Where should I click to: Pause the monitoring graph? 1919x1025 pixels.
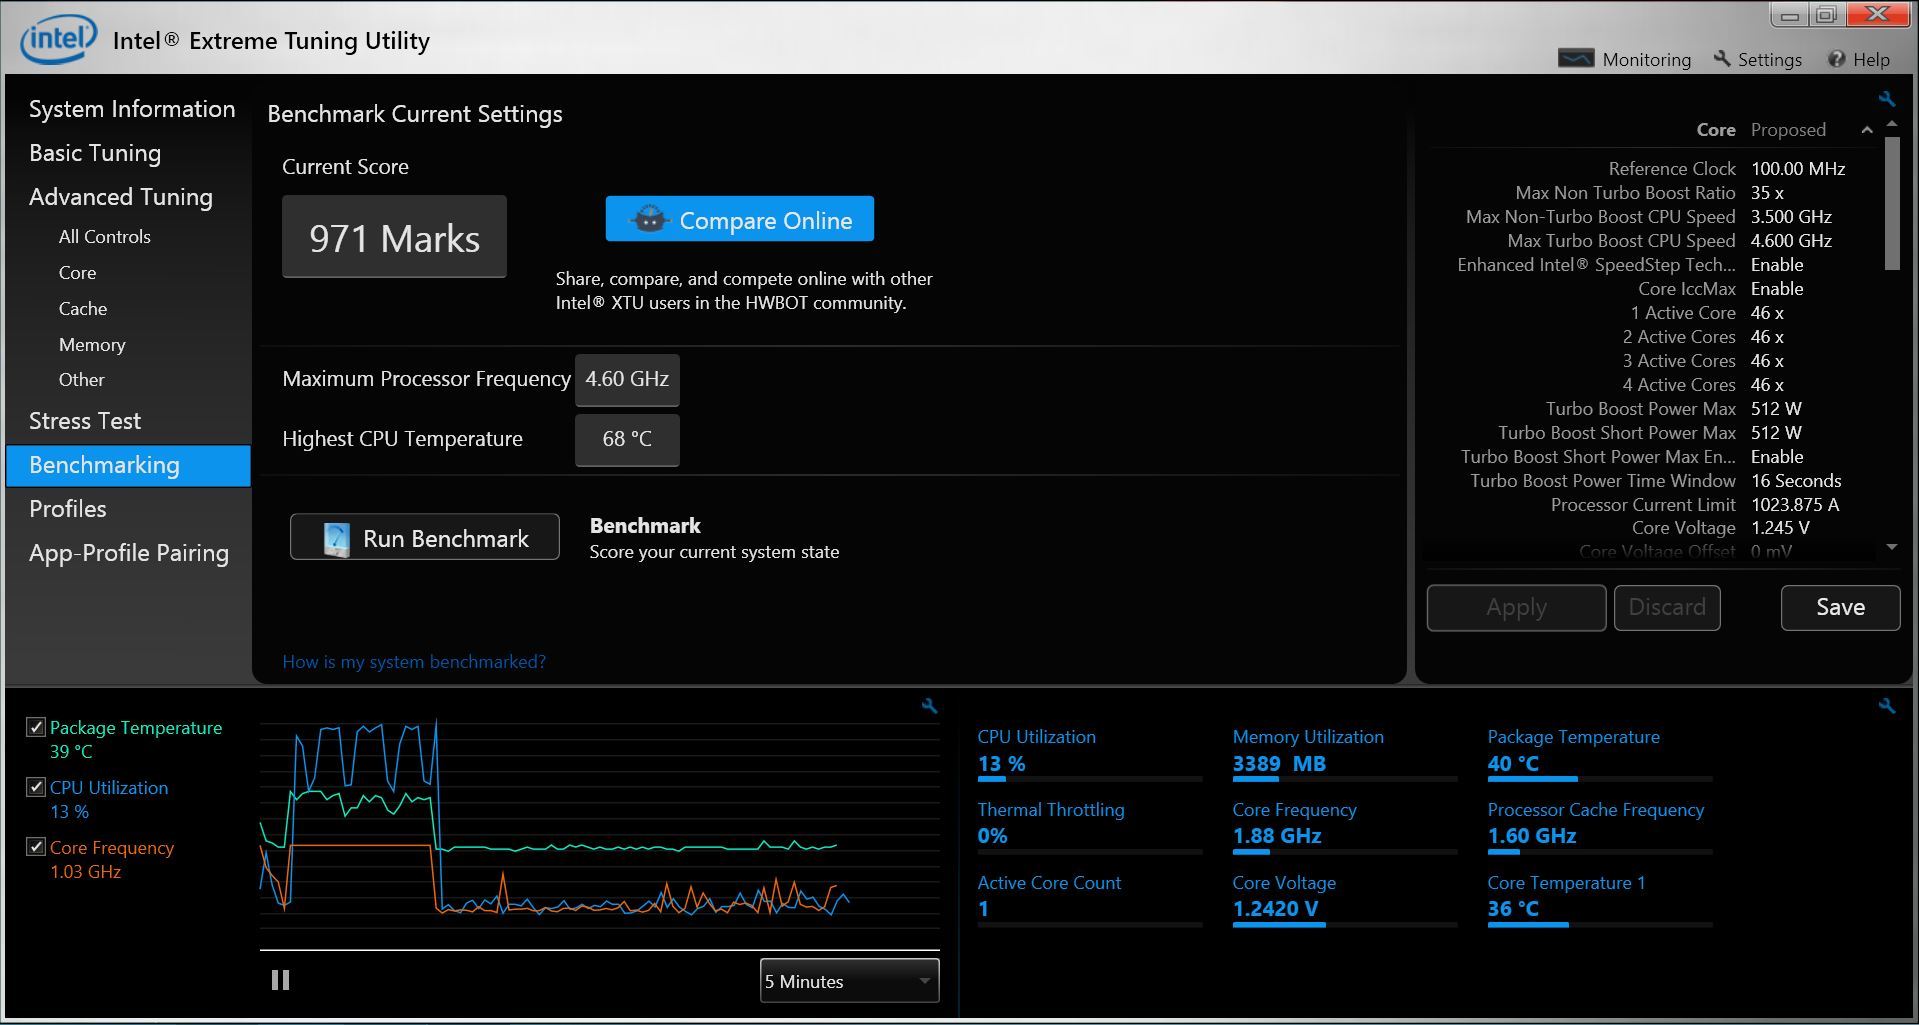(280, 980)
